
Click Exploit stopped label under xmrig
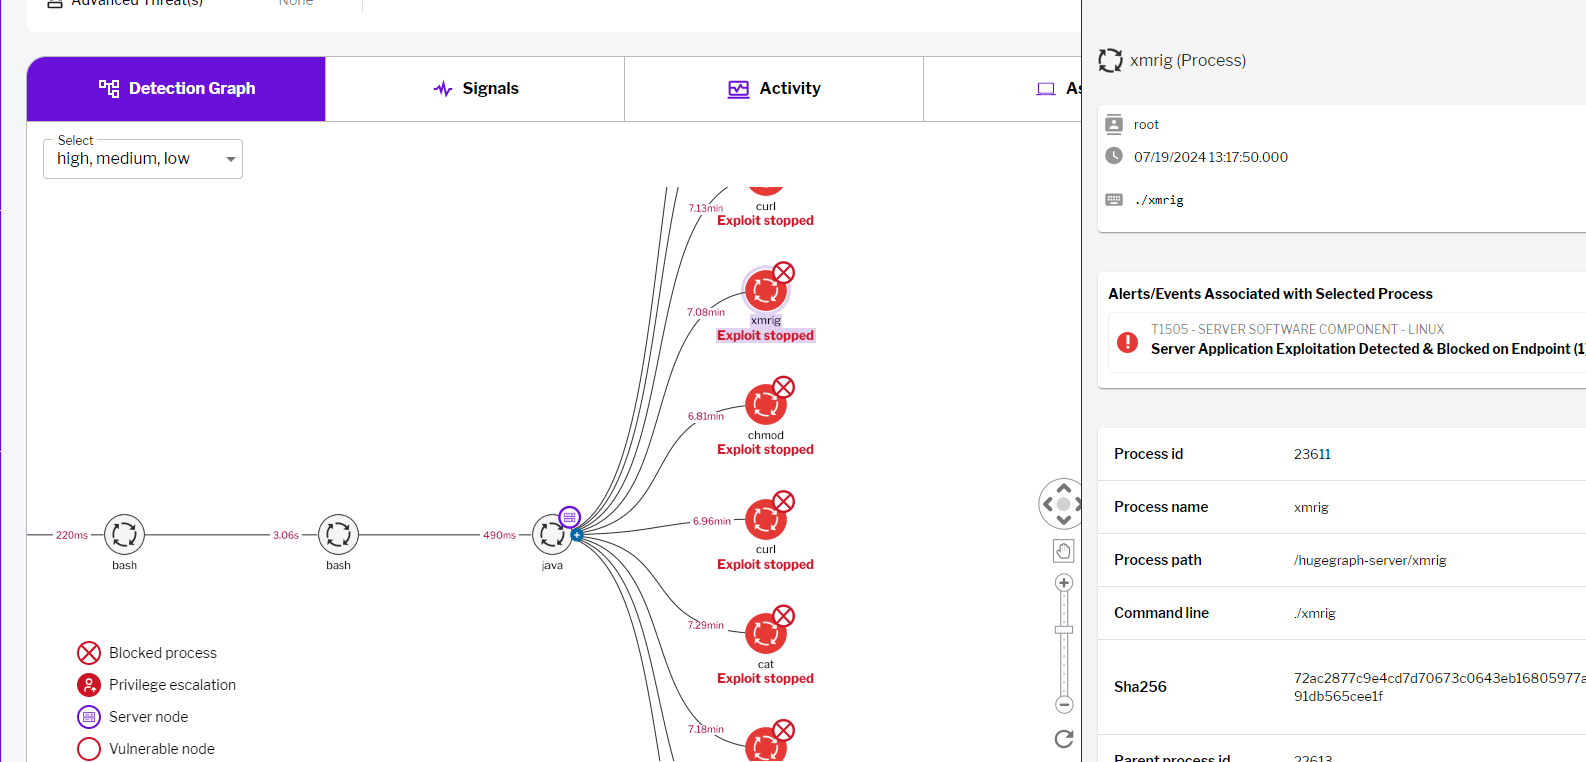click(766, 336)
